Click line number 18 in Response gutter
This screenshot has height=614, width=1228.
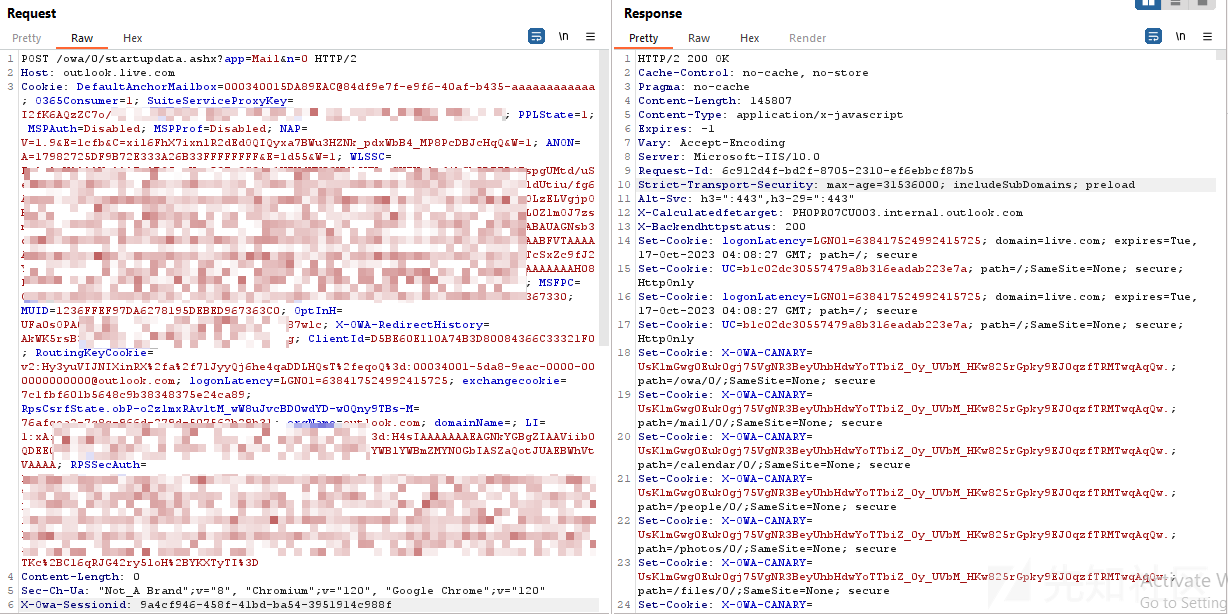pyautogui.click(x=624, y=353)
